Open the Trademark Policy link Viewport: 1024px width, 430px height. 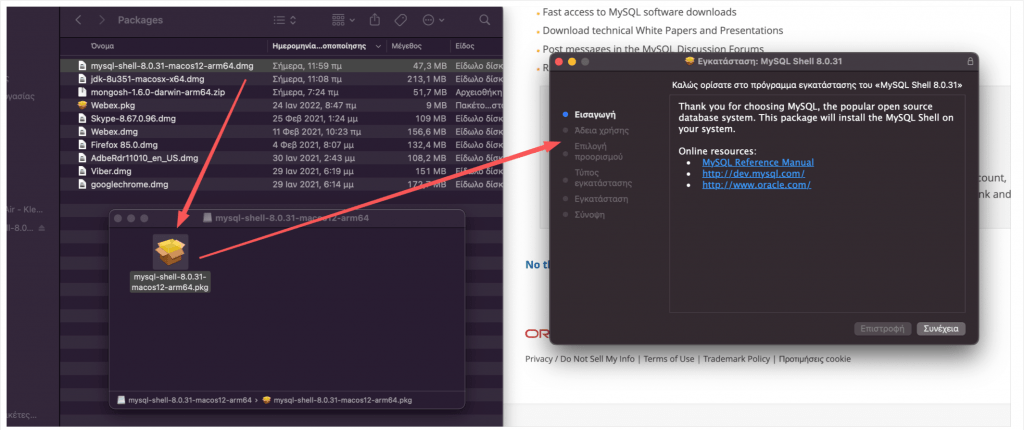[737, 359]
